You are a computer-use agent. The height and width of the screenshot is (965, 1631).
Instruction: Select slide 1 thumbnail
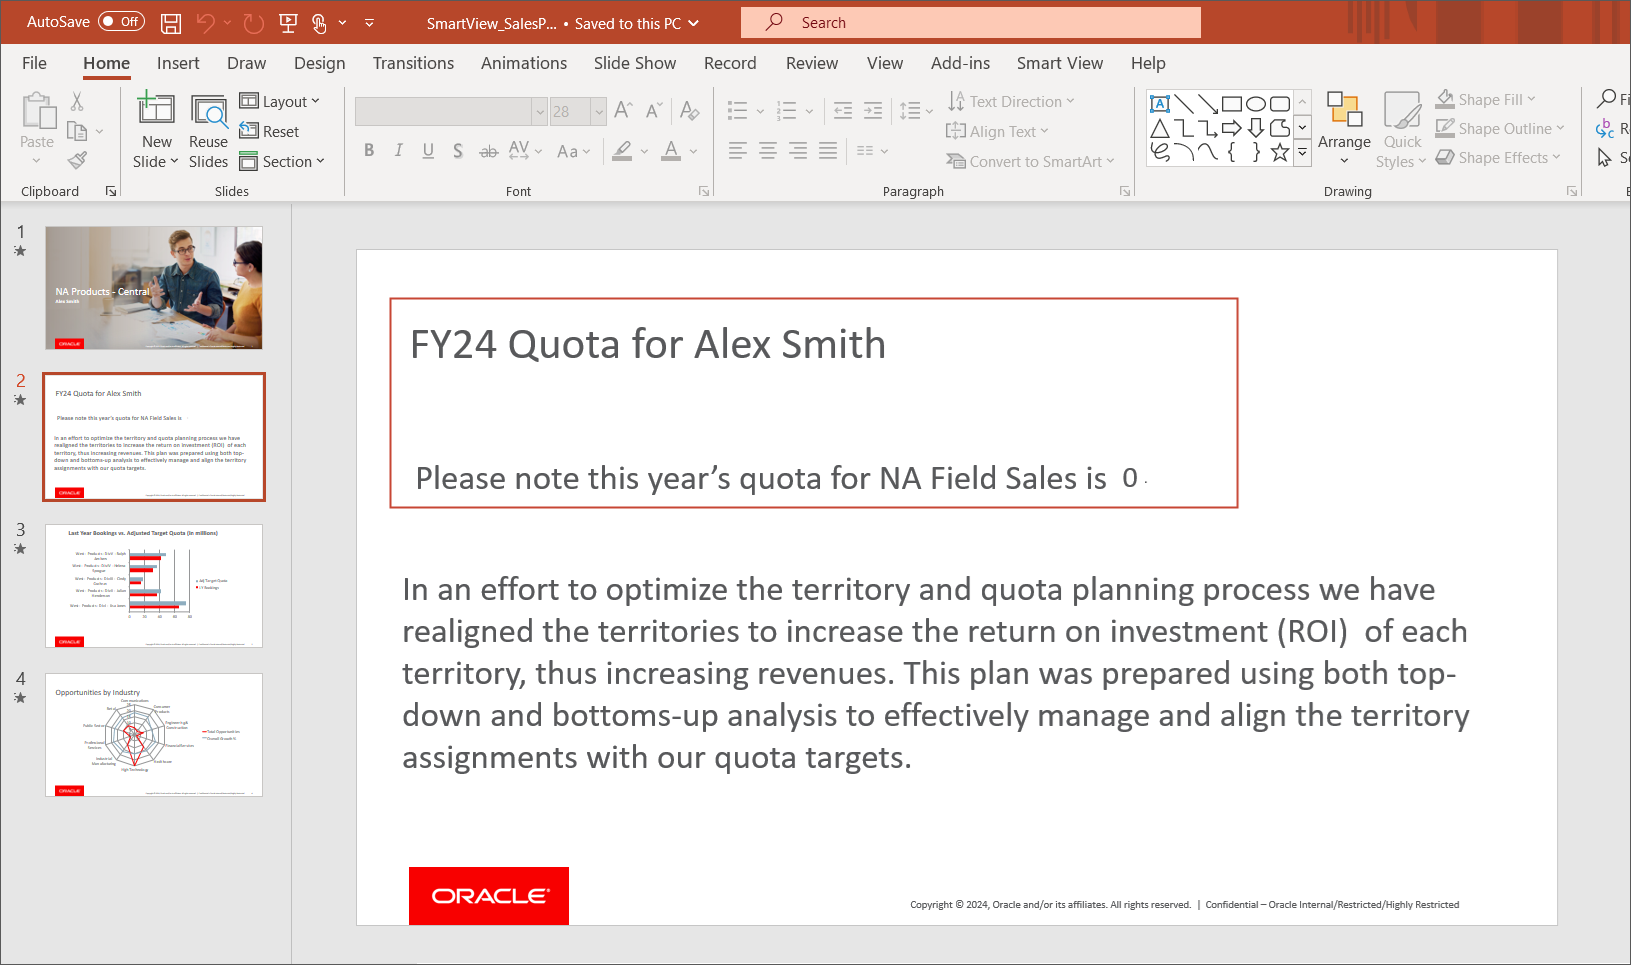[x=154, y=288]
